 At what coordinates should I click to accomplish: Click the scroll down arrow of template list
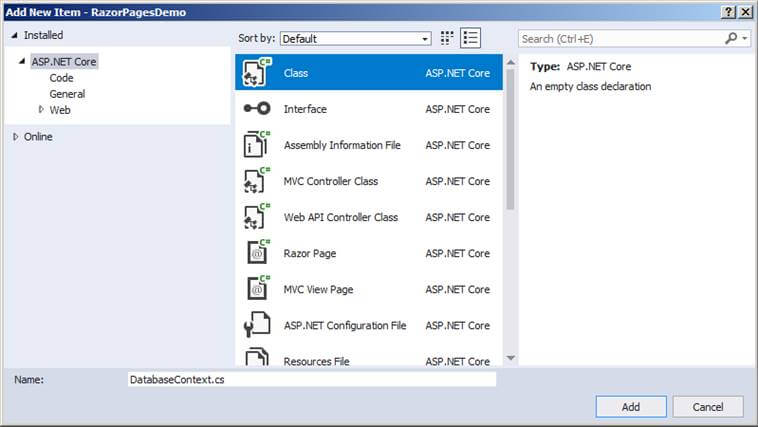pyautogui.click(x=510, y=358)
